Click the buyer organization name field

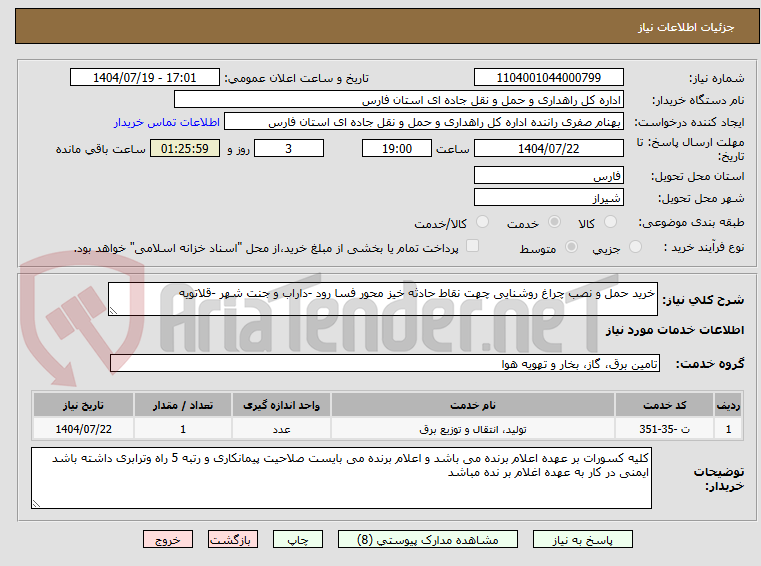[398, 100]
